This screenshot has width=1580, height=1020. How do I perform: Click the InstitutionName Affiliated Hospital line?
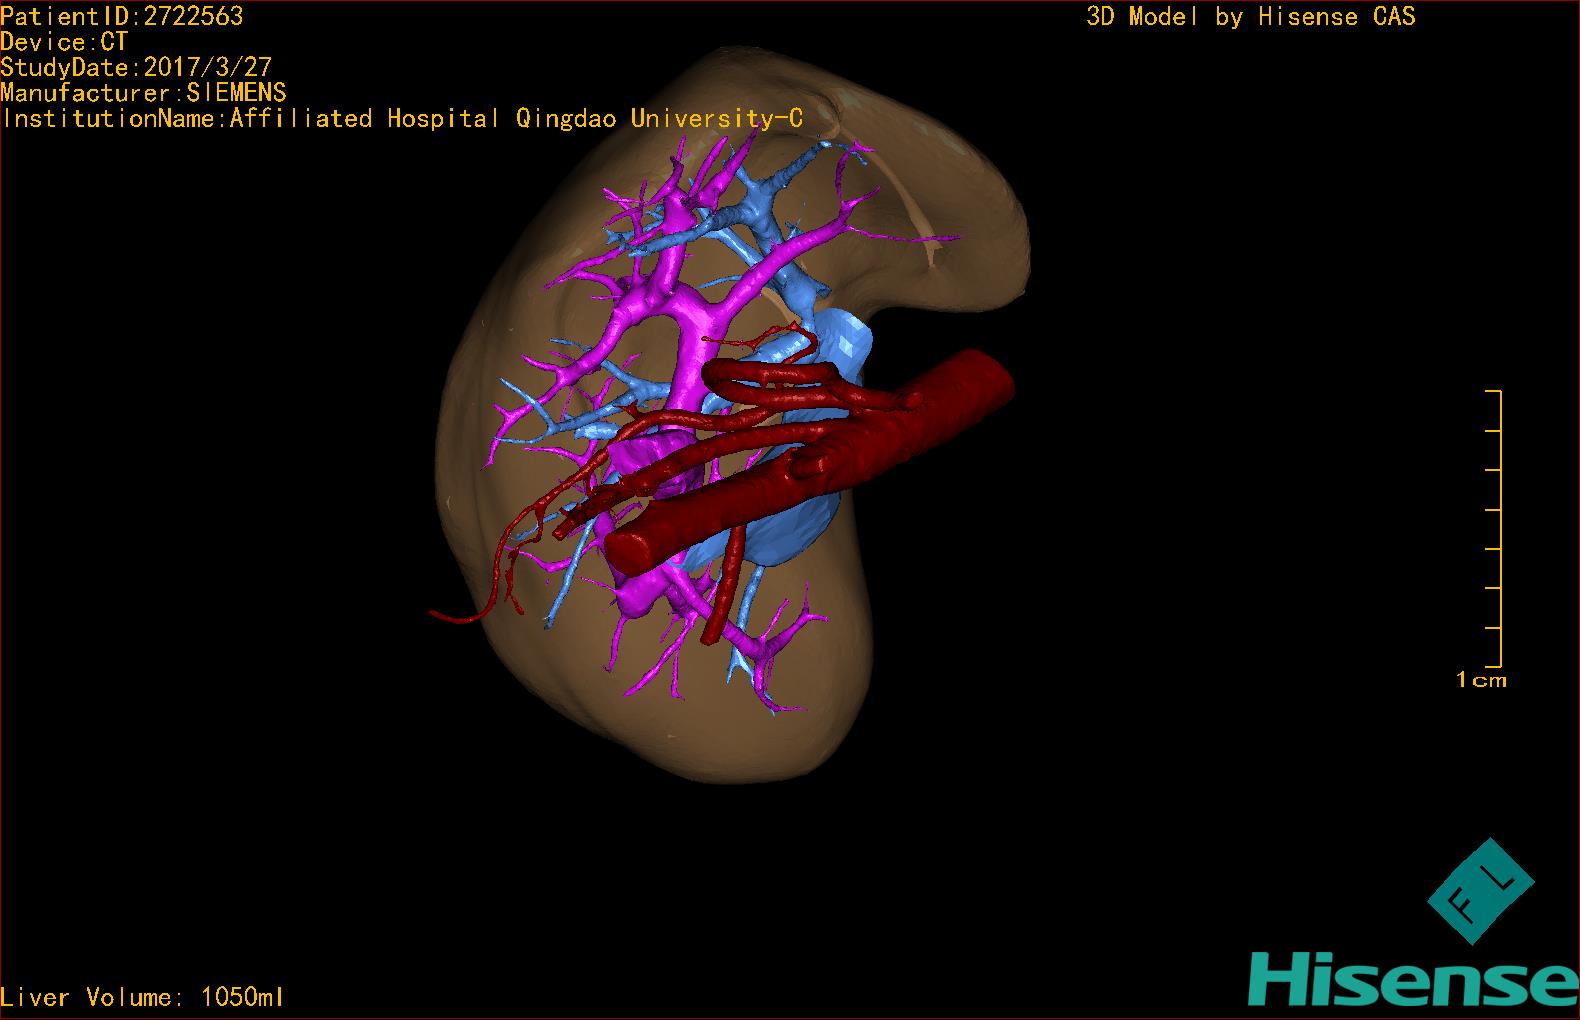pyautogui.click(x=401, y=119)
